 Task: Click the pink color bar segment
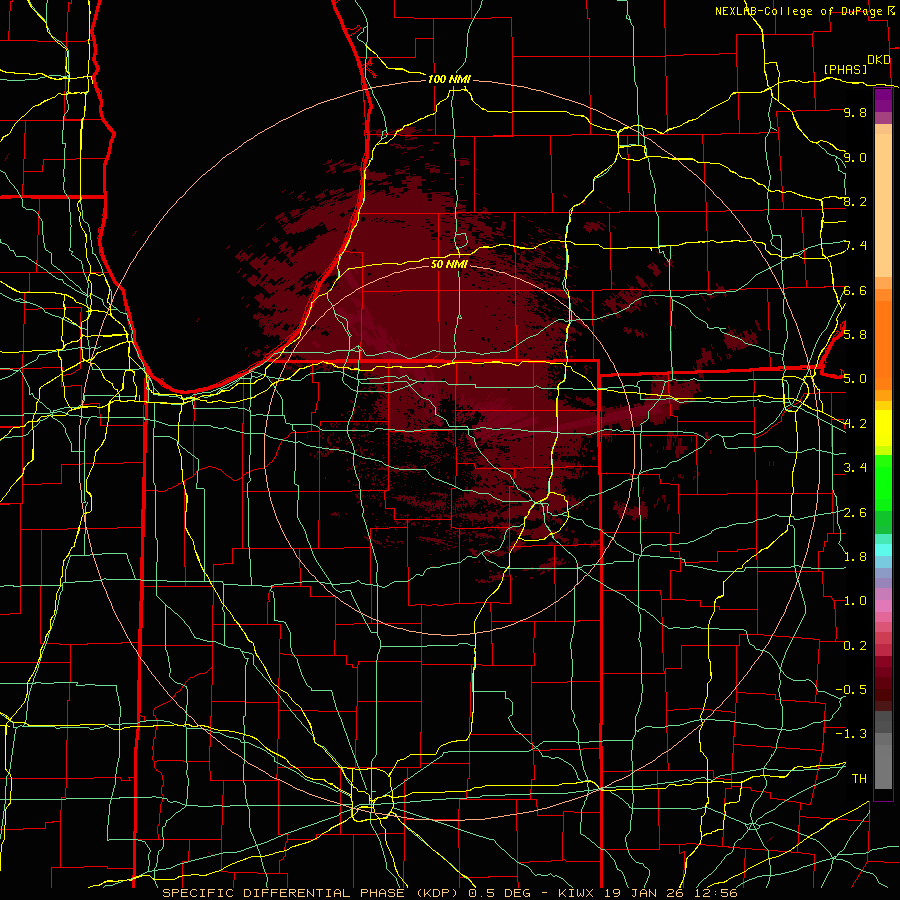(883, 605)
